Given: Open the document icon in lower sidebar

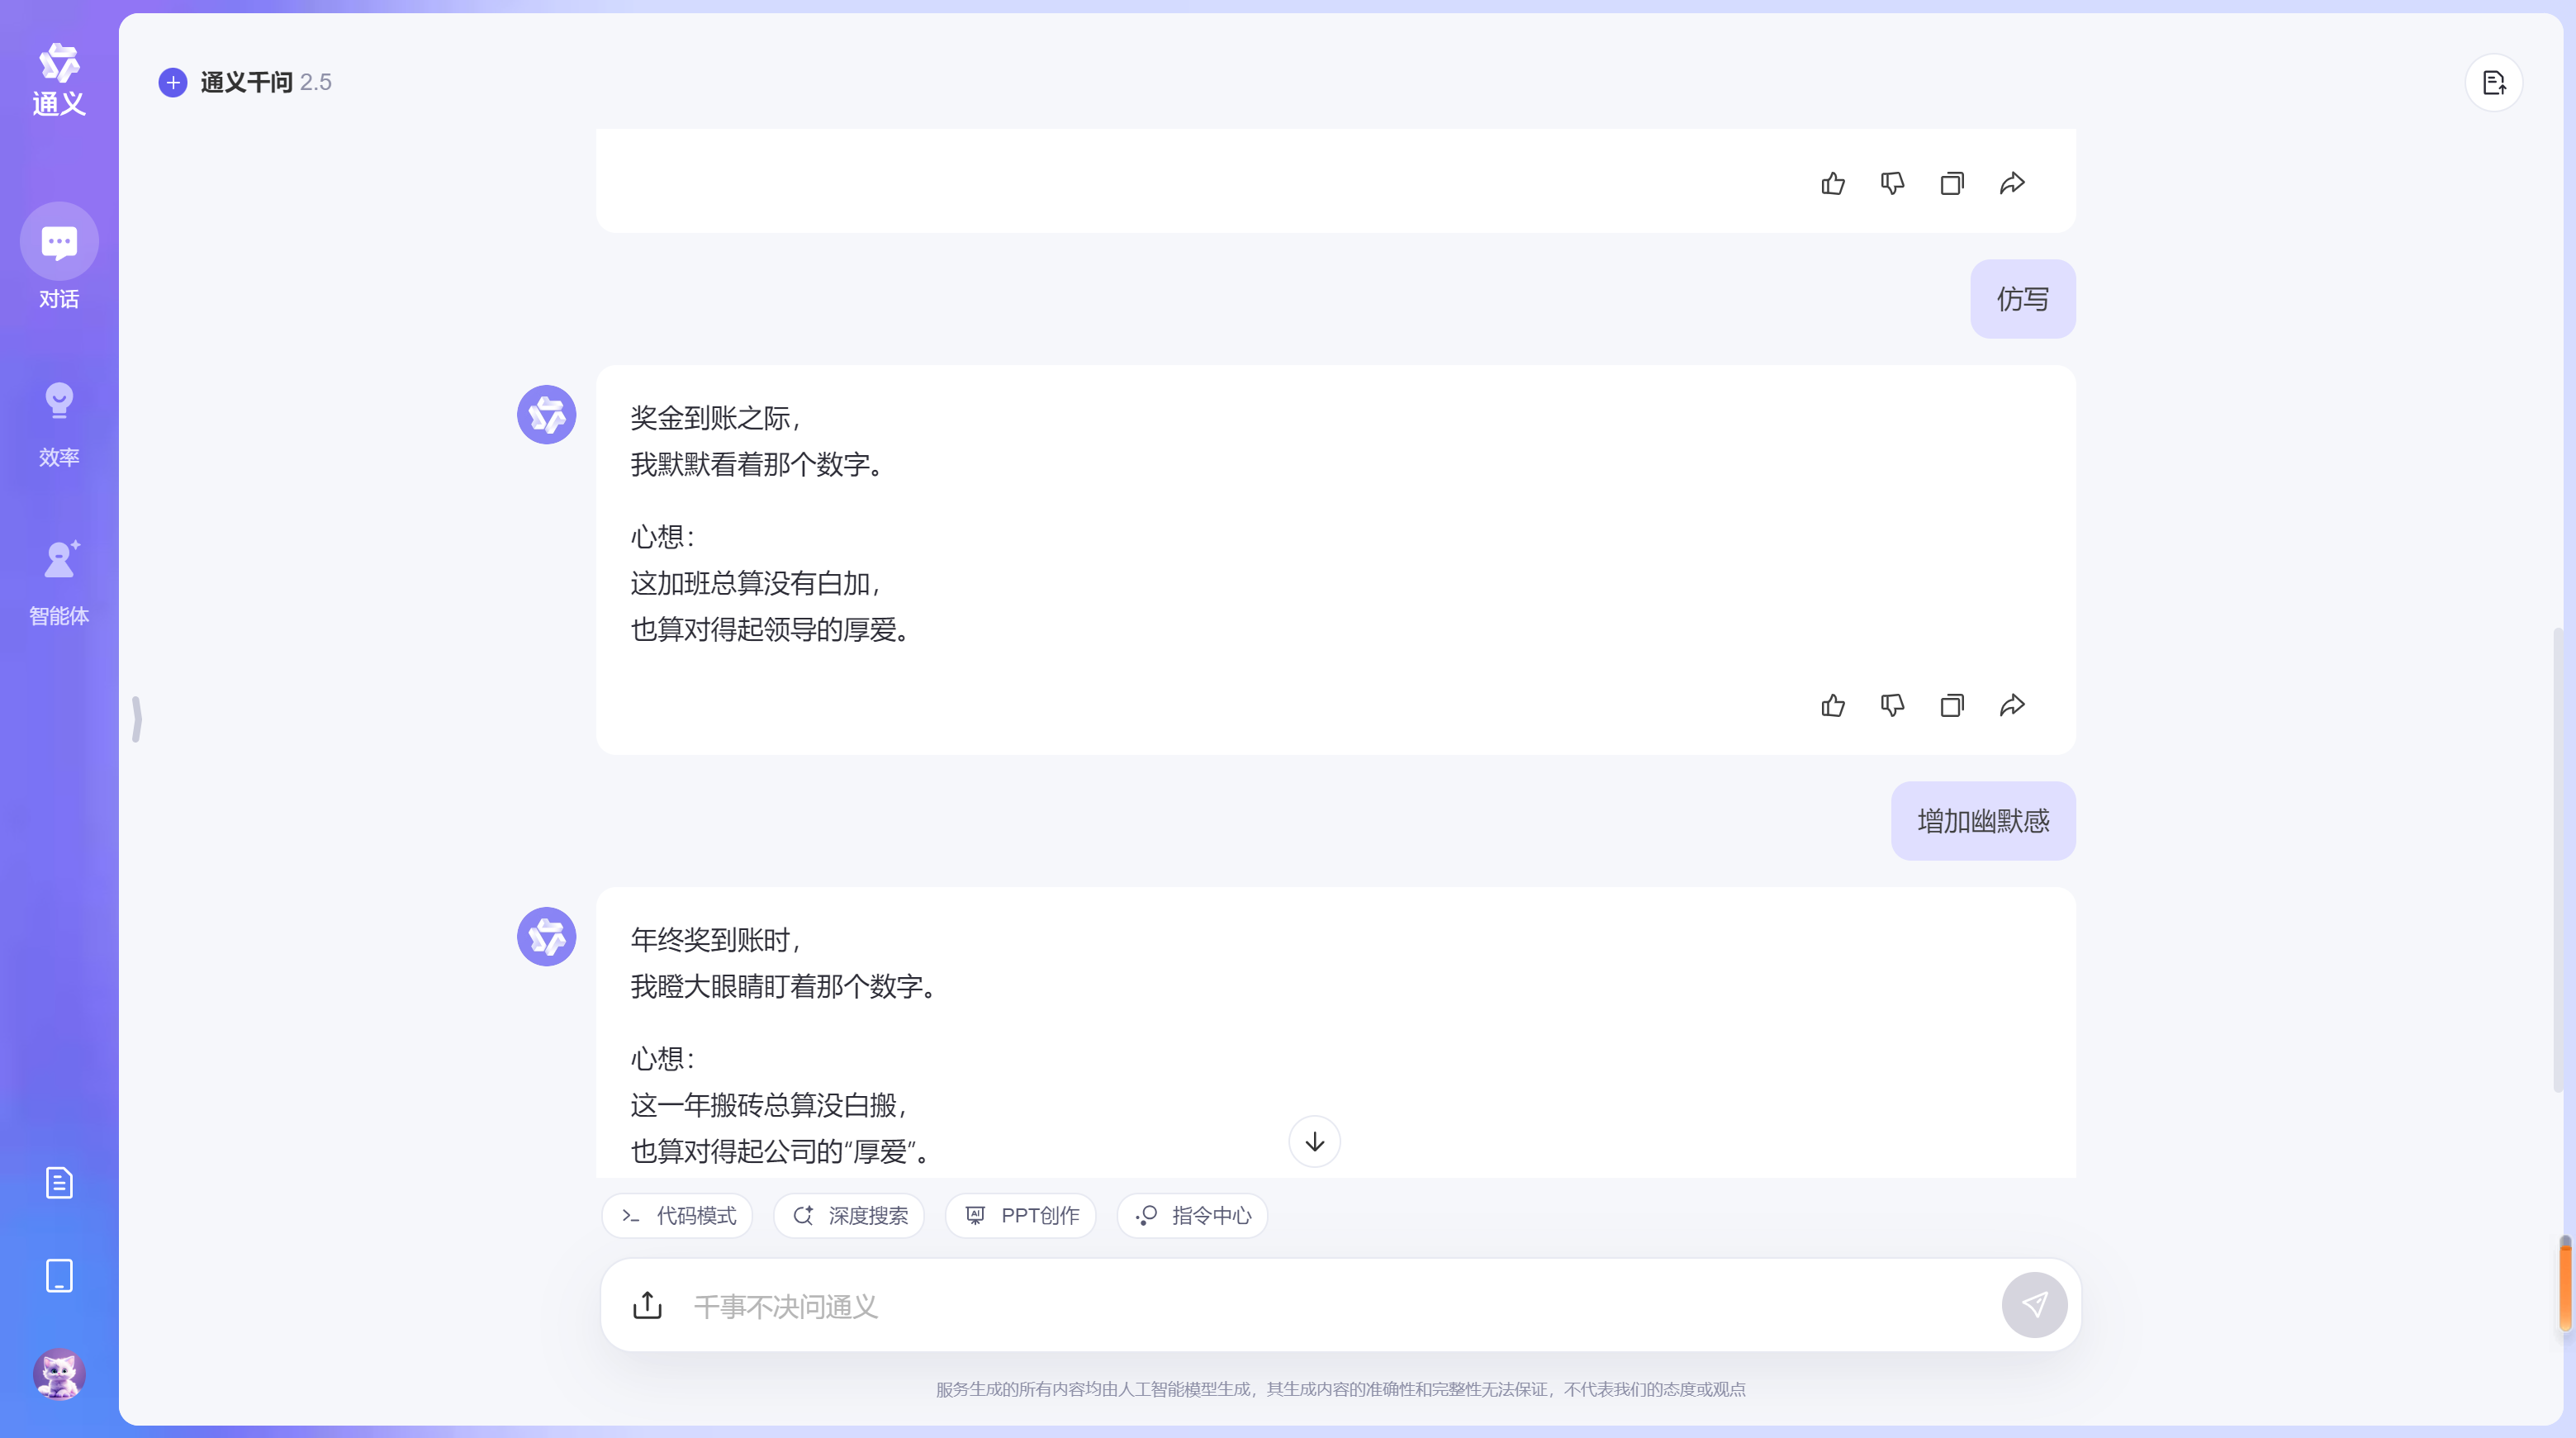Looking at the screenshot, I should pos(59,1182).
